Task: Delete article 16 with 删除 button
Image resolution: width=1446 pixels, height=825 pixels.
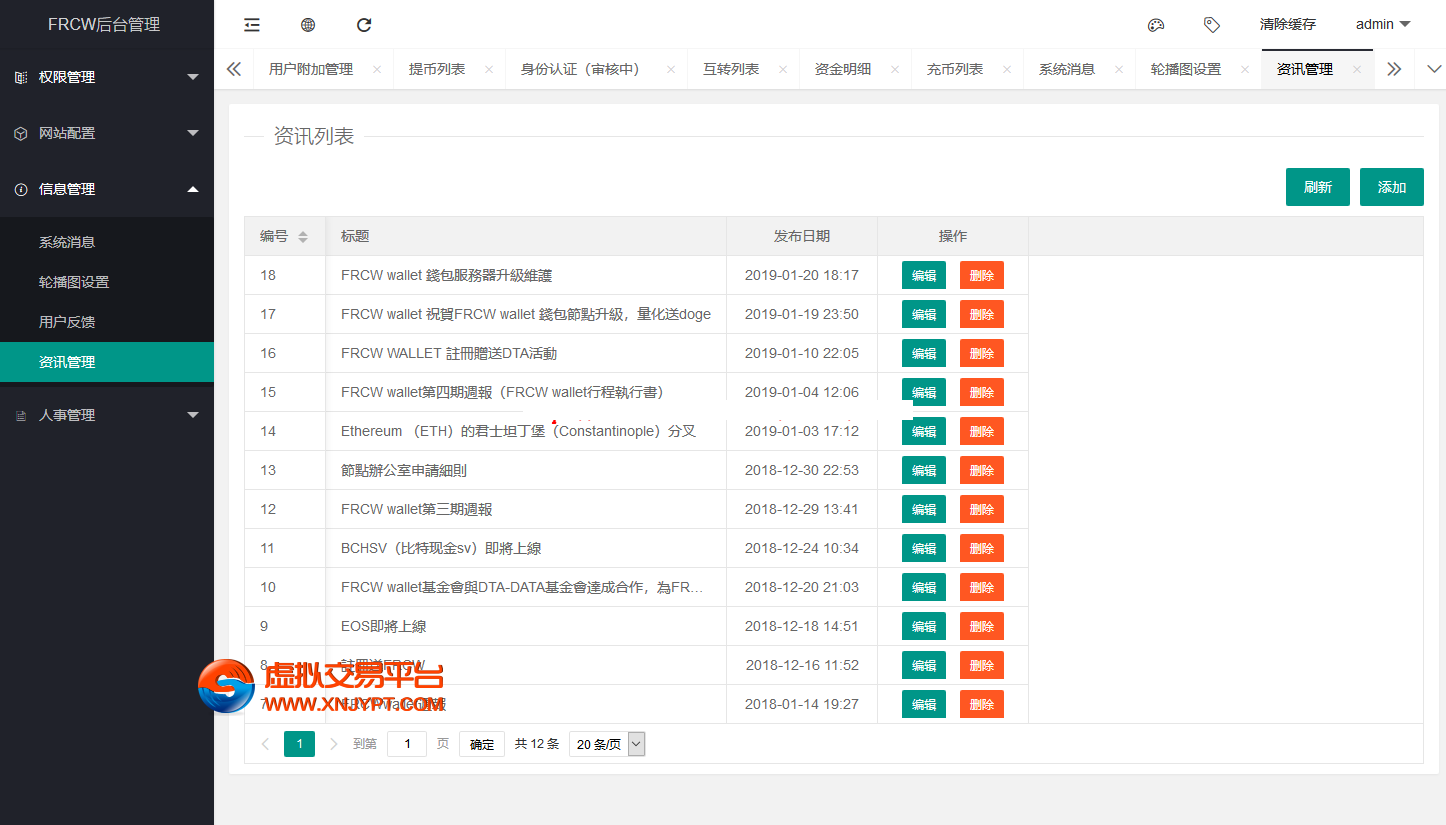Action: [982, 353]
